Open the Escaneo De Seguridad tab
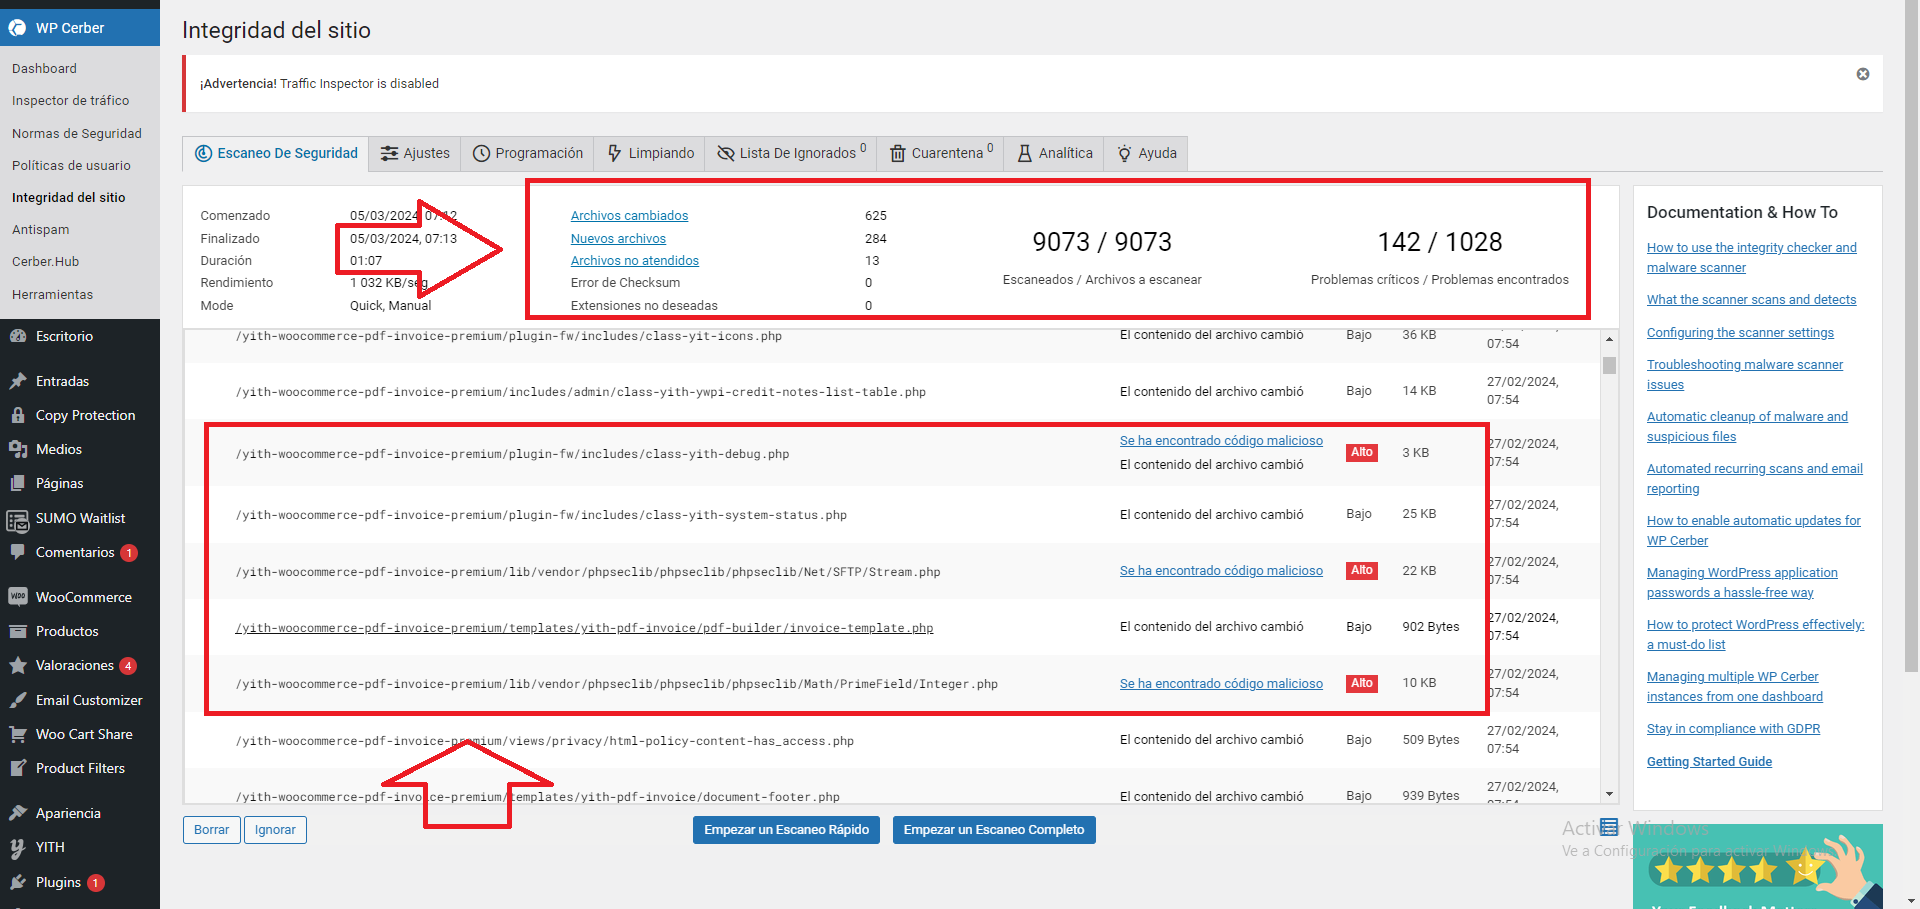 pos(276,153)
